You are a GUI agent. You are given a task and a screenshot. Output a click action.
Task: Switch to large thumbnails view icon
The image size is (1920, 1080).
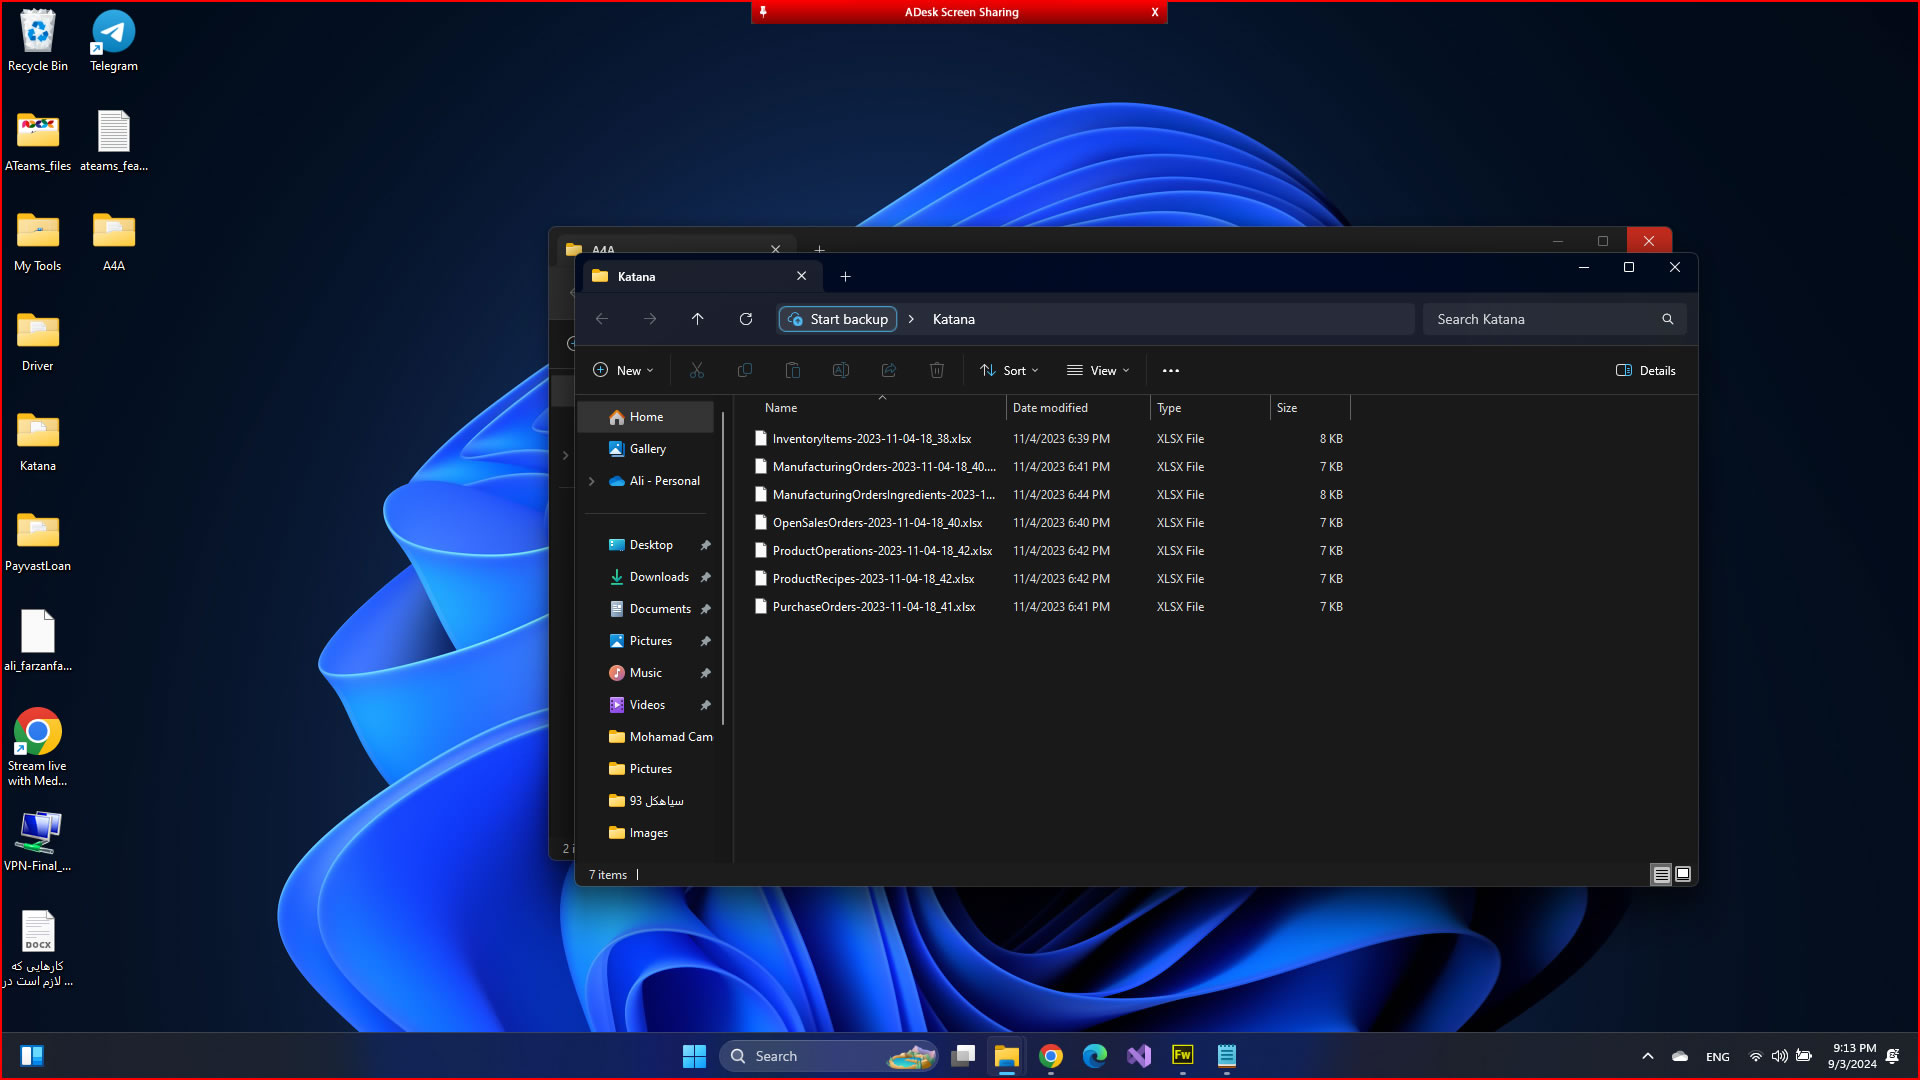pyautogui.click(x=1683, y=874)
